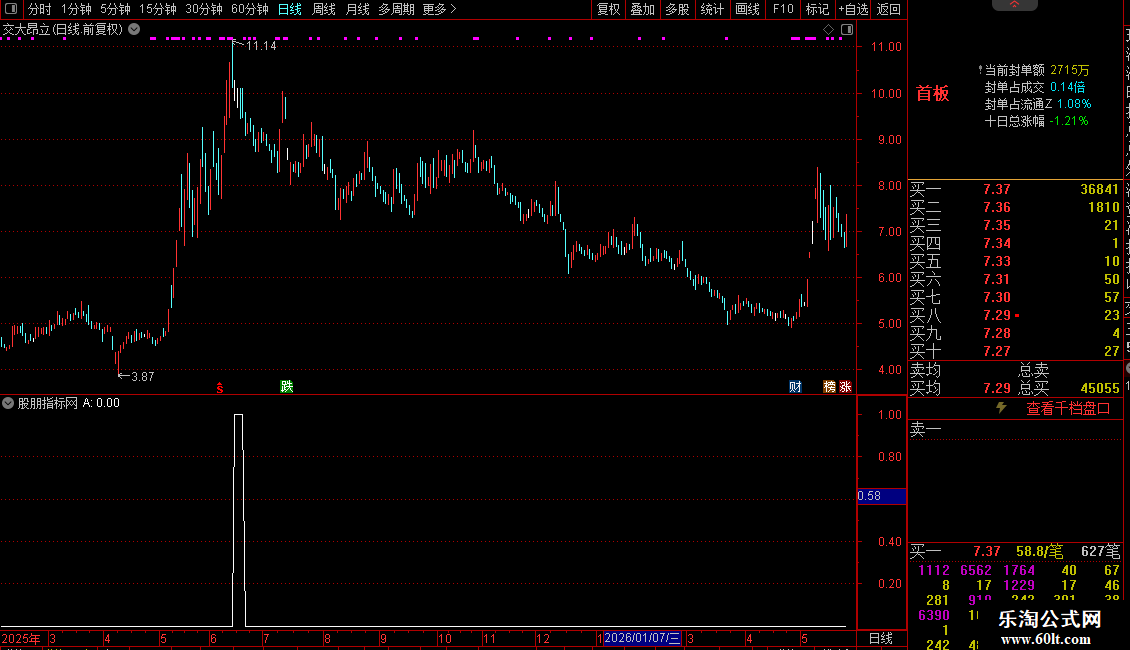Open the 统计 statistics tool
Image resolution: width=1130 pixels, height=650 pixels.
click(712, 9)
